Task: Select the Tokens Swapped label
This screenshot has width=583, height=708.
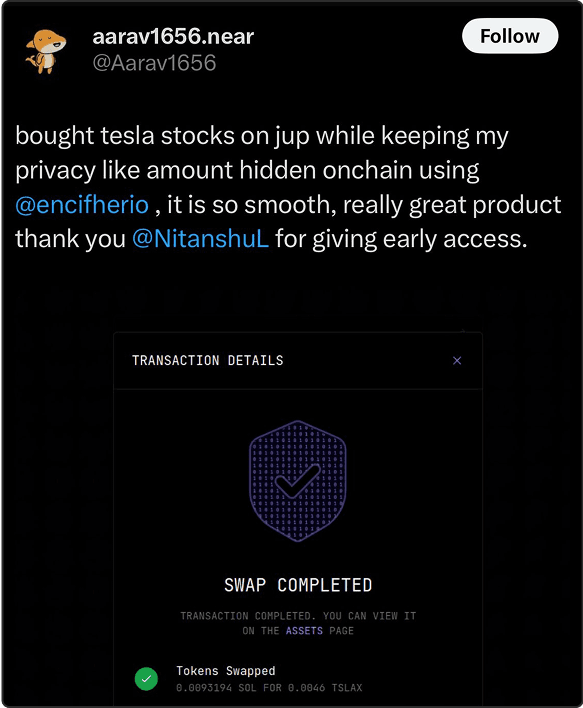Action: (226, 671)
